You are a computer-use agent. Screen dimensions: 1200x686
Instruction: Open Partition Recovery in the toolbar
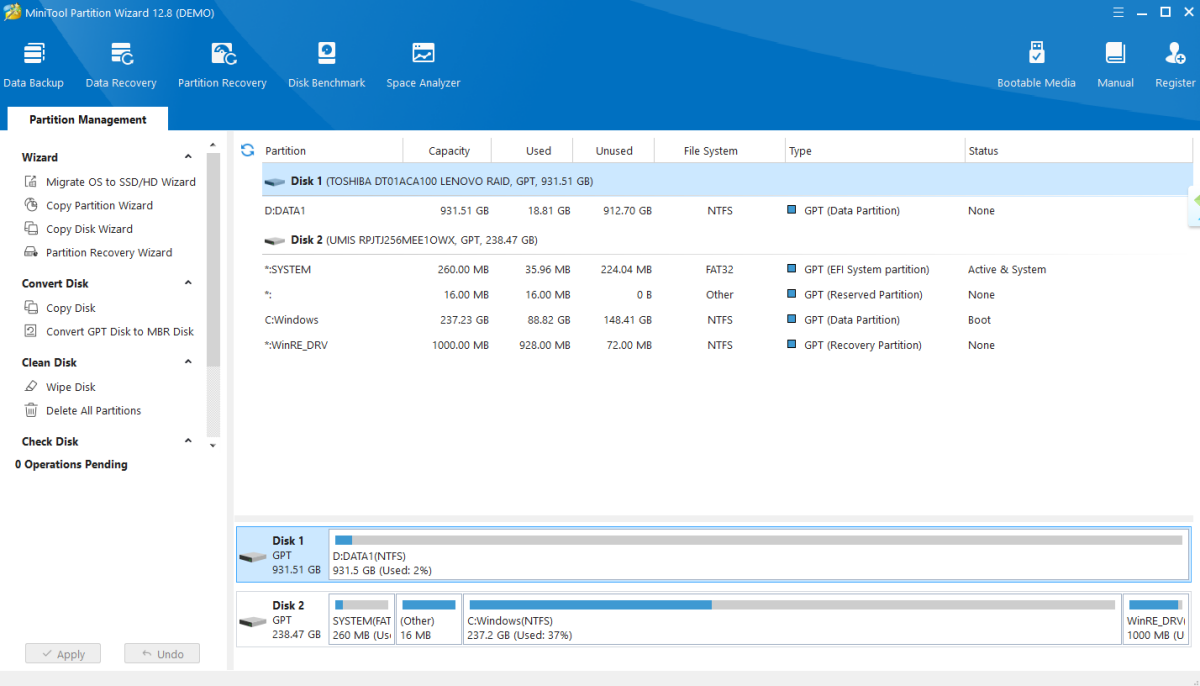point(222,65)
